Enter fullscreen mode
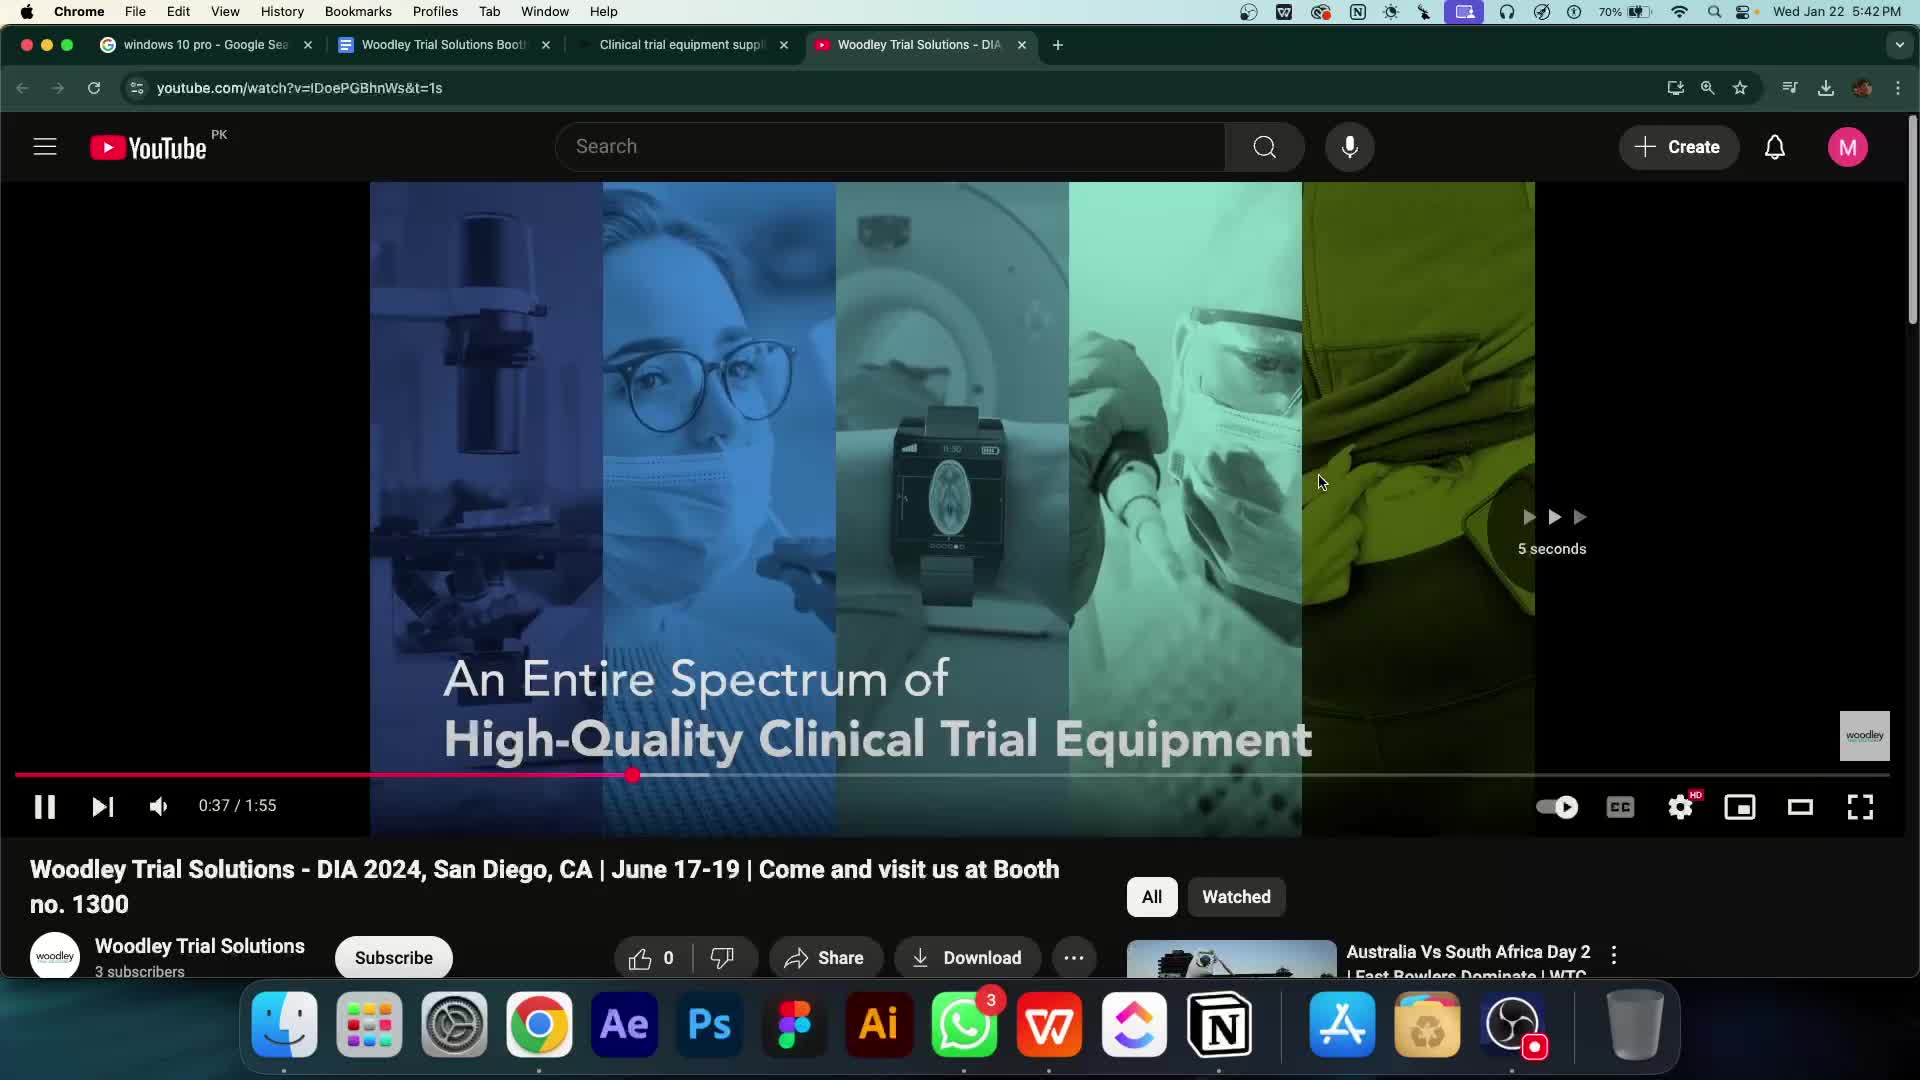 pos(1860,807)
